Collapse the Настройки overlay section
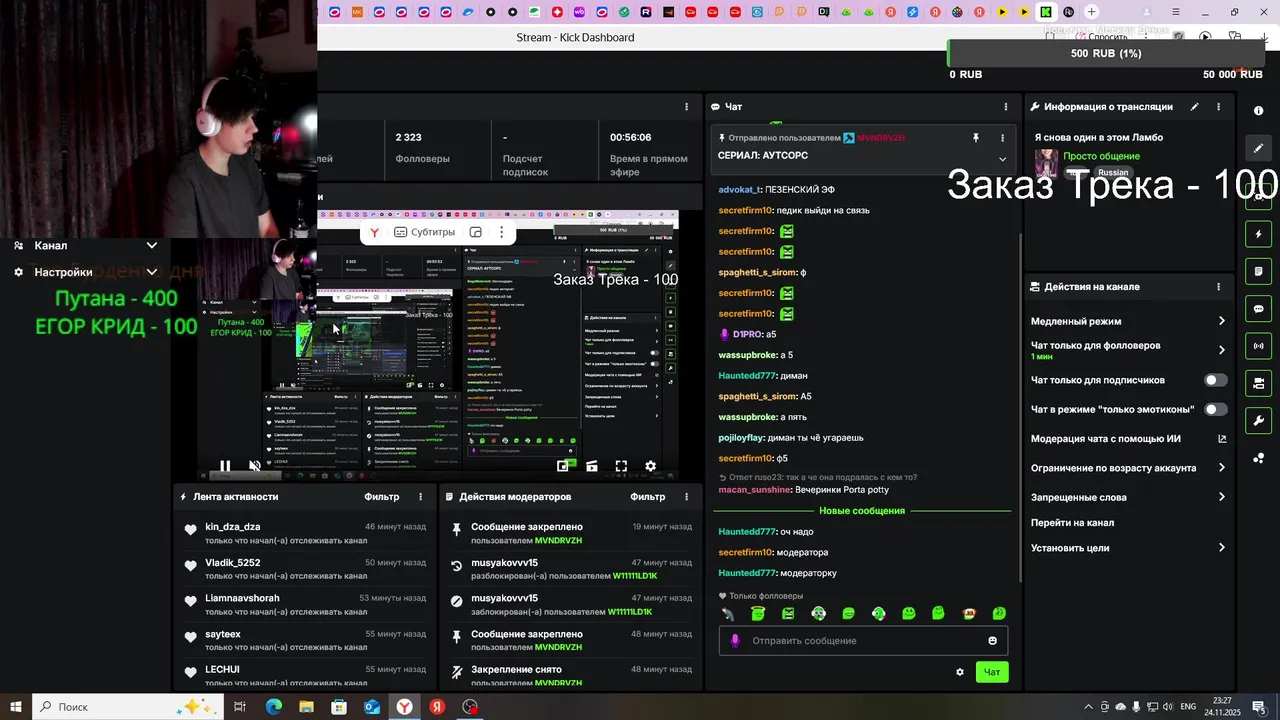 (x=152, y=272)
